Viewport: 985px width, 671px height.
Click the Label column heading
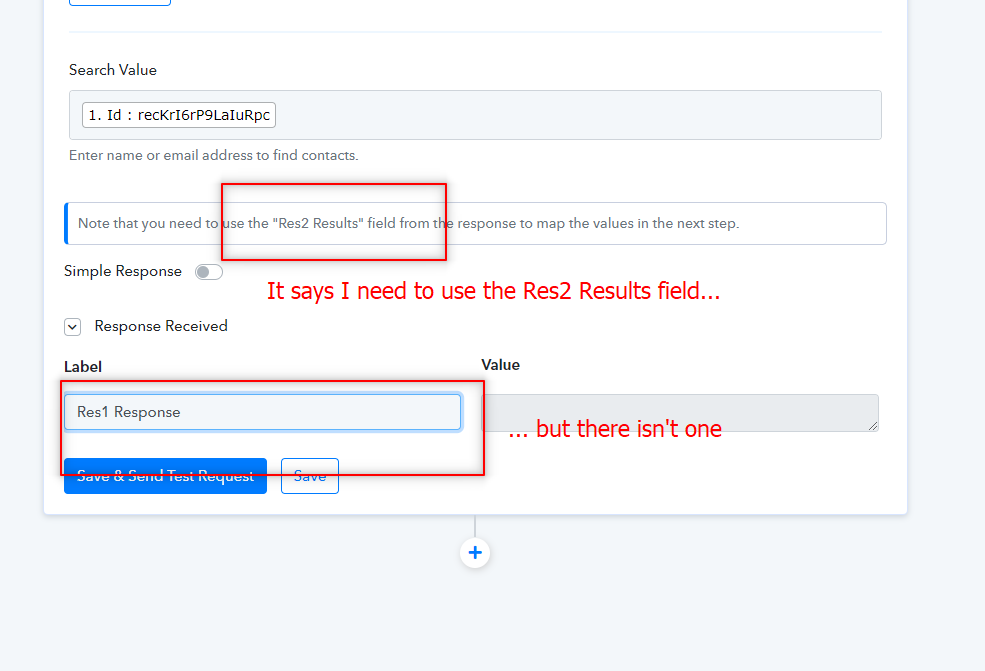tap(83, 367)
